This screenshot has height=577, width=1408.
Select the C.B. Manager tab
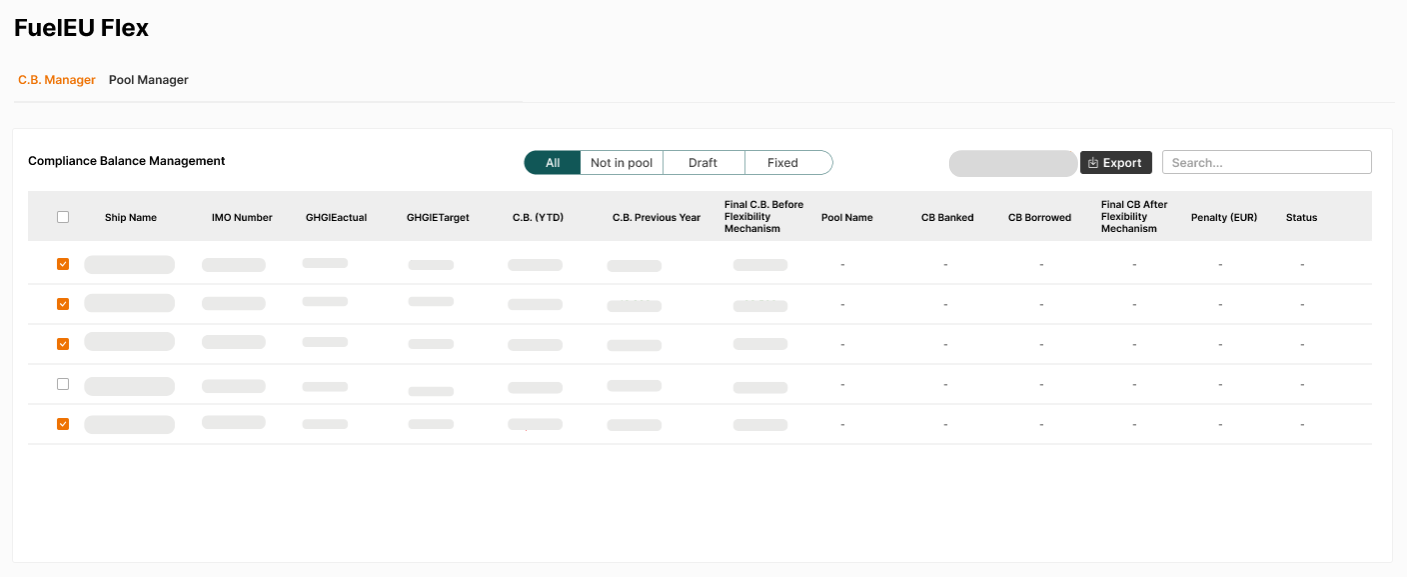pyautogui.click(x=56, y=79)
